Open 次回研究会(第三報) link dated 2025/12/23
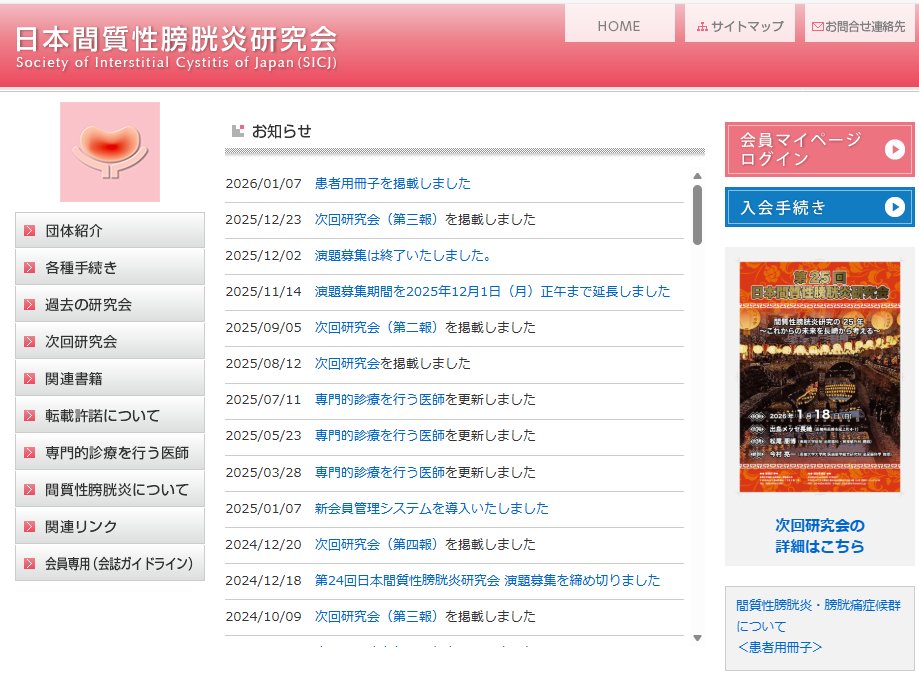The image size is (919, 677). tap(376, 219)
